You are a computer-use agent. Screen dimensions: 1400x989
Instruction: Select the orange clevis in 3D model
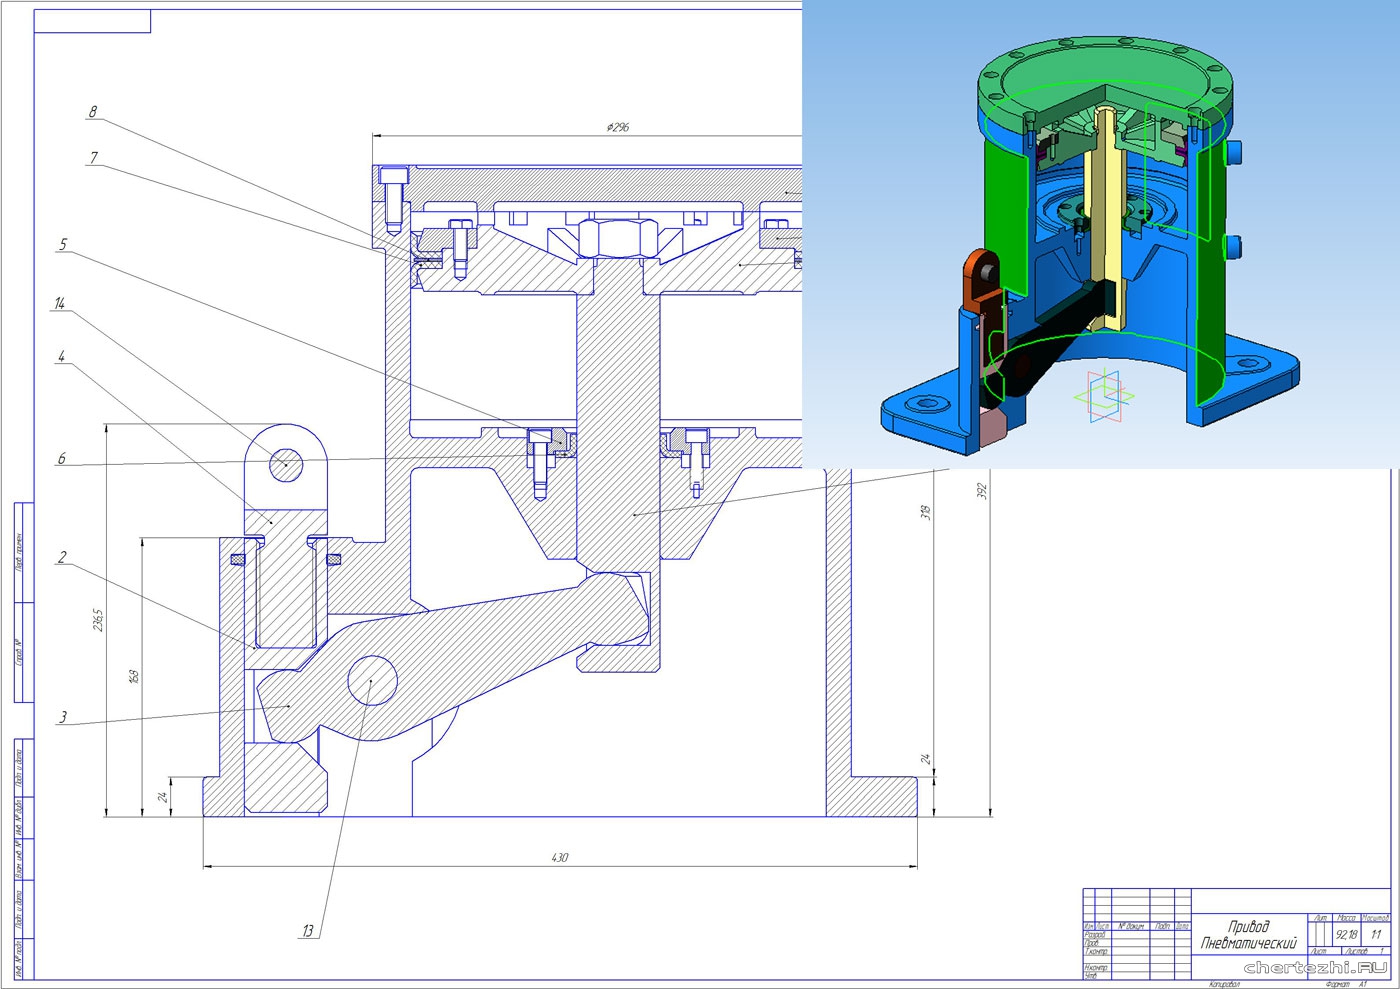984,275
